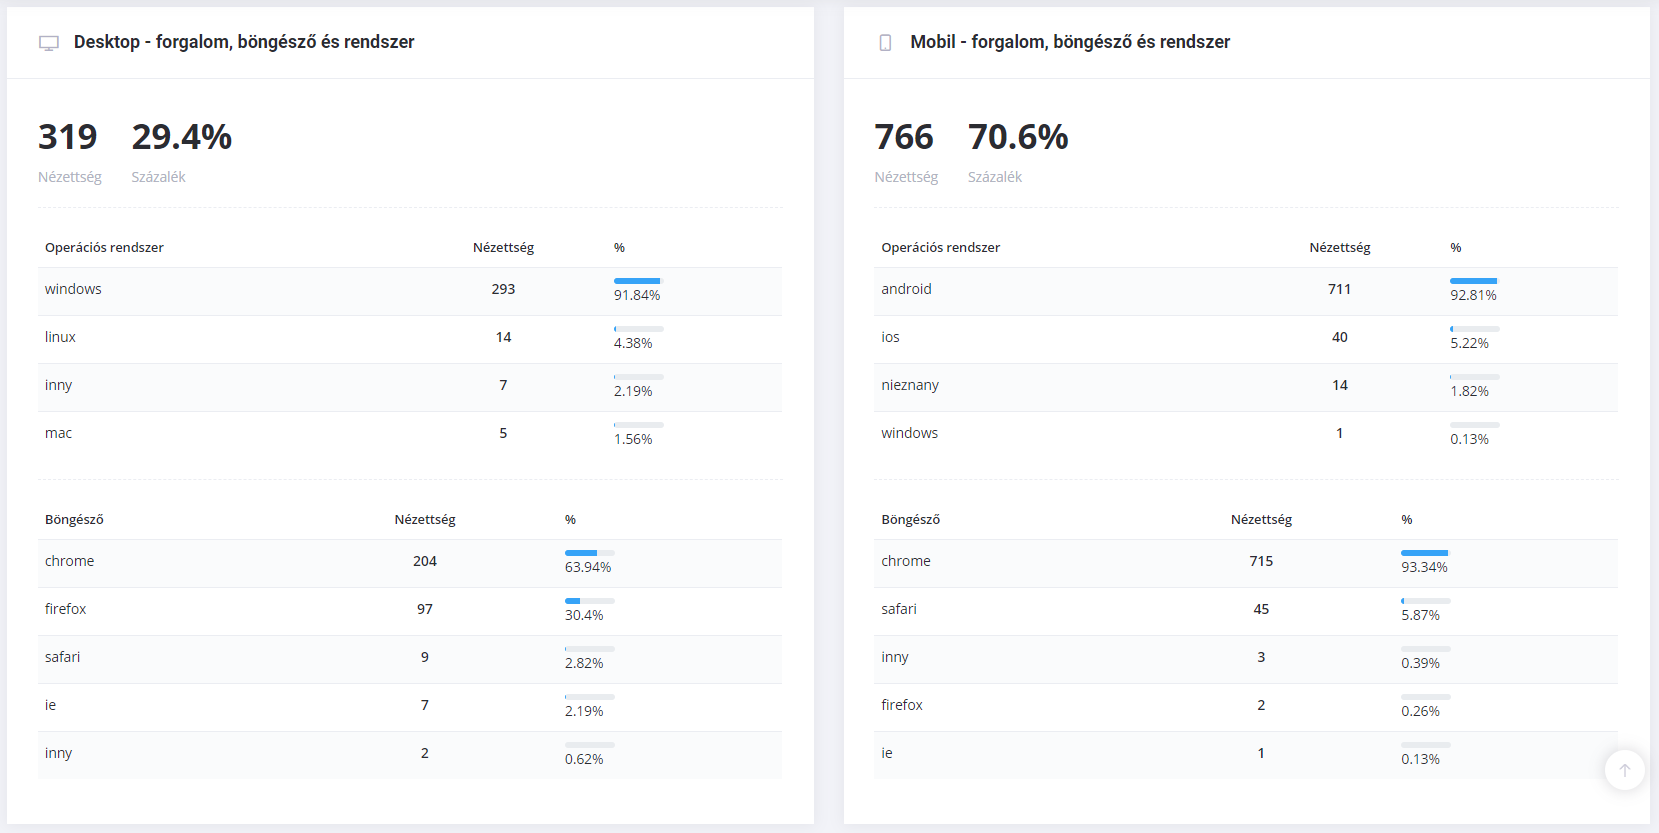Screen dimensions: 1659x833
Task: Click desktop Böngésző column header
Action: coord(74,520)
